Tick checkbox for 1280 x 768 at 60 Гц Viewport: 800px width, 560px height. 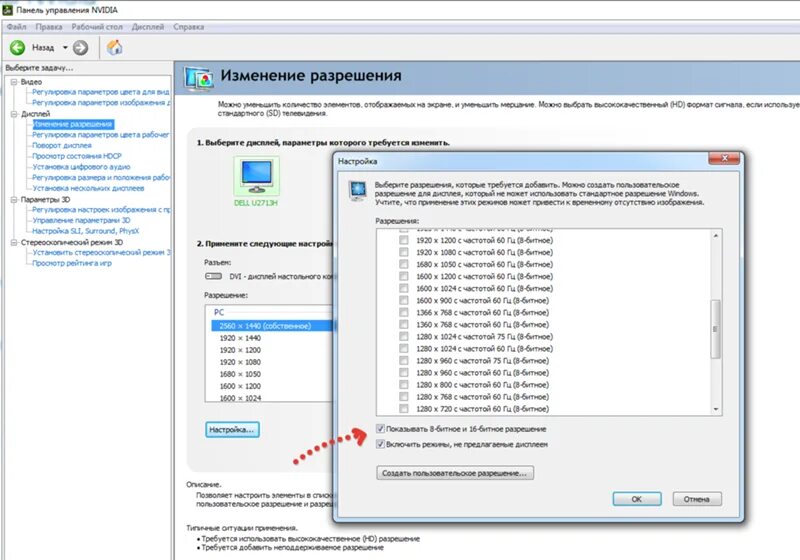point(404,397)
